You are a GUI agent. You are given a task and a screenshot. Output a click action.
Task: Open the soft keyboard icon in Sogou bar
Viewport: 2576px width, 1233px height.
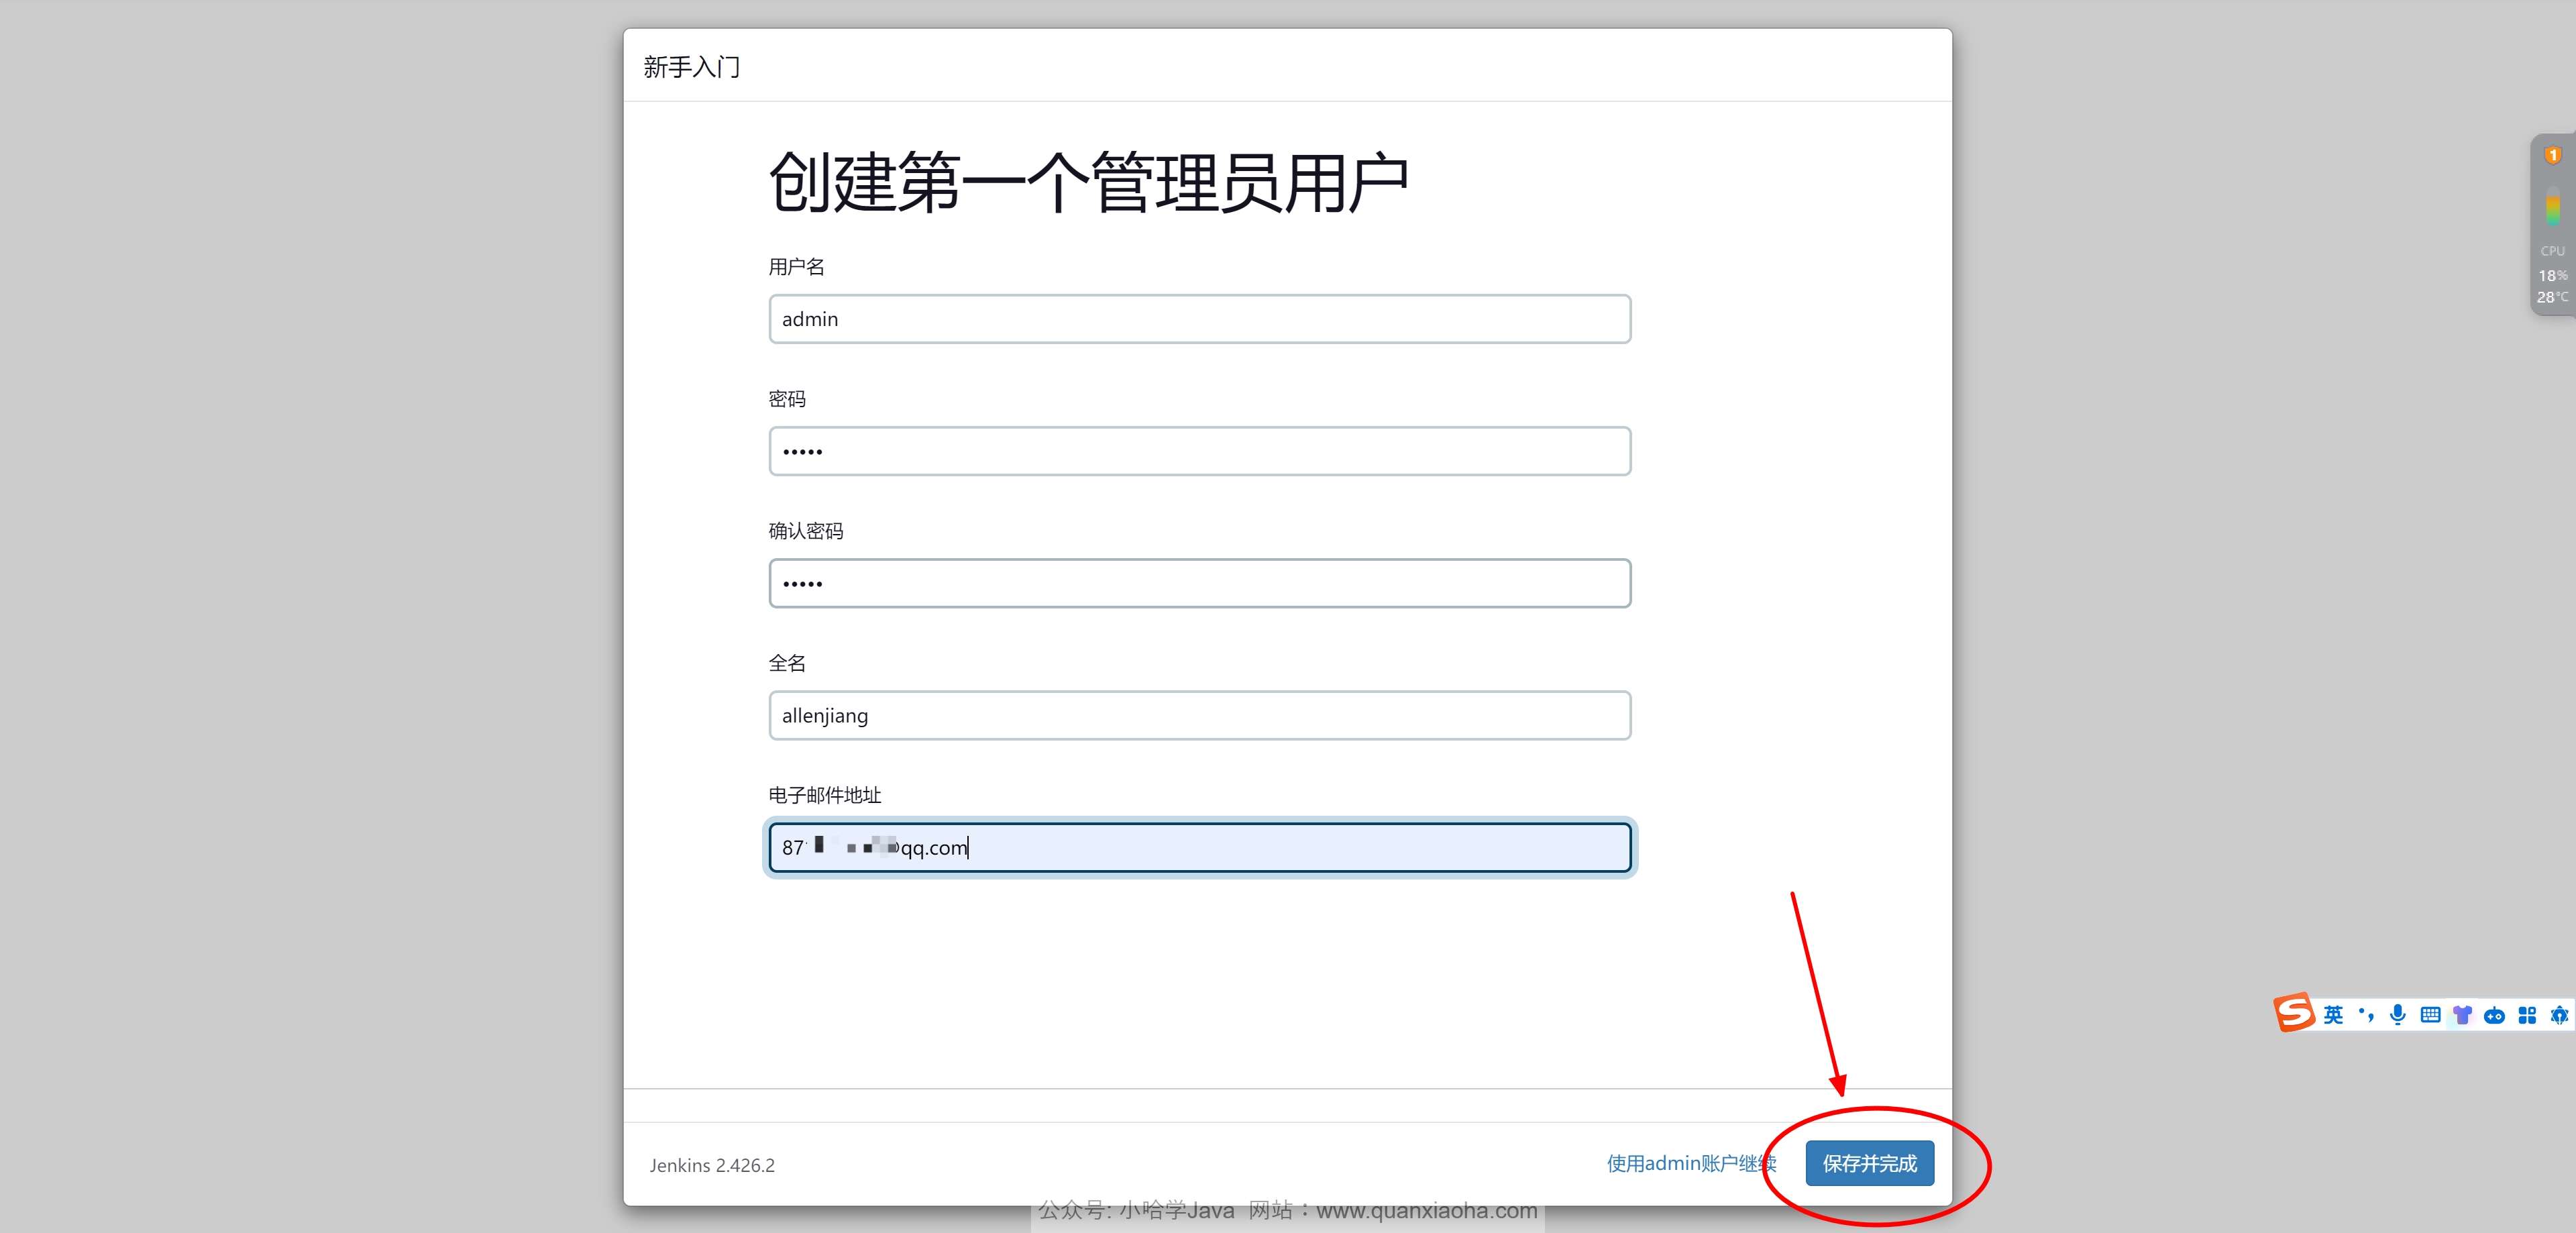[x=2431, y=1015]
